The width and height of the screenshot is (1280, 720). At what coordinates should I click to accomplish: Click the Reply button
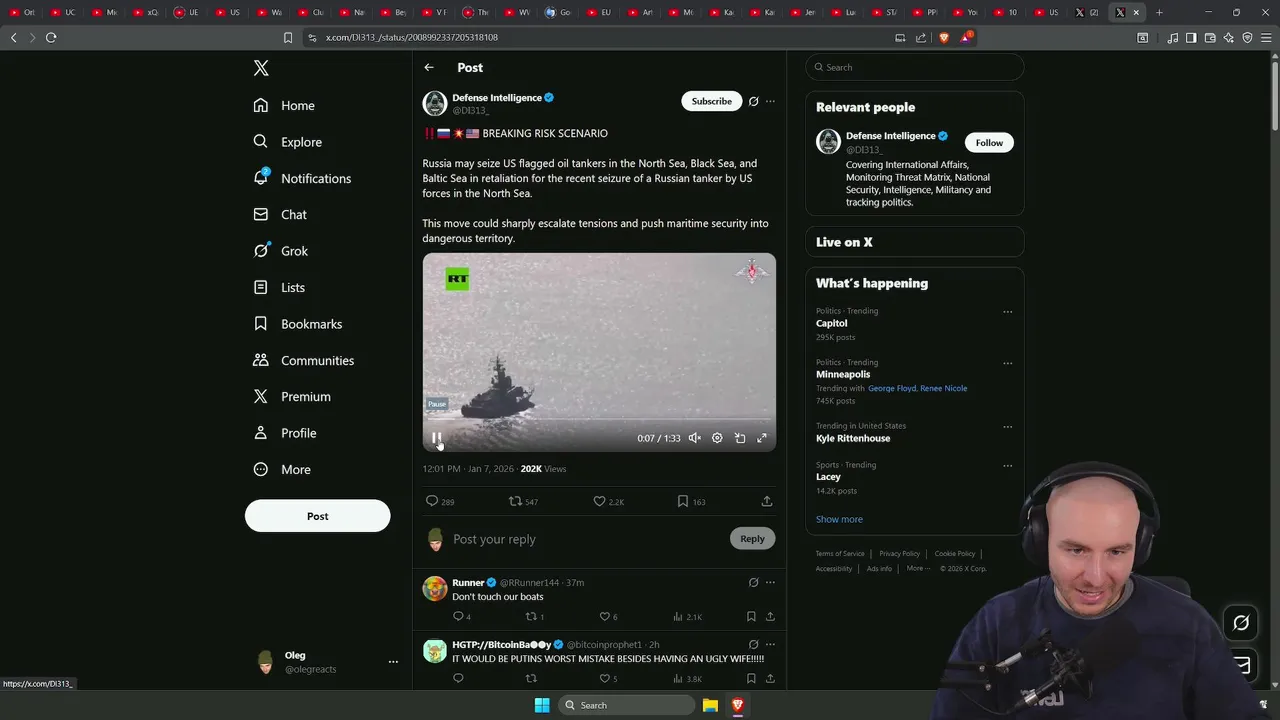tap(752, 538)
